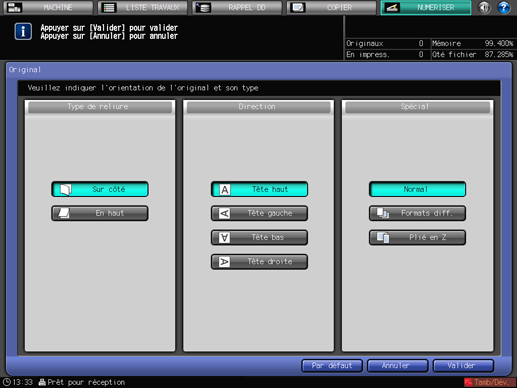Viewport: 517px width, 388px height.
Task: Click the Appuyer sur [Valider] message
Action: click(x=109, y=28)
